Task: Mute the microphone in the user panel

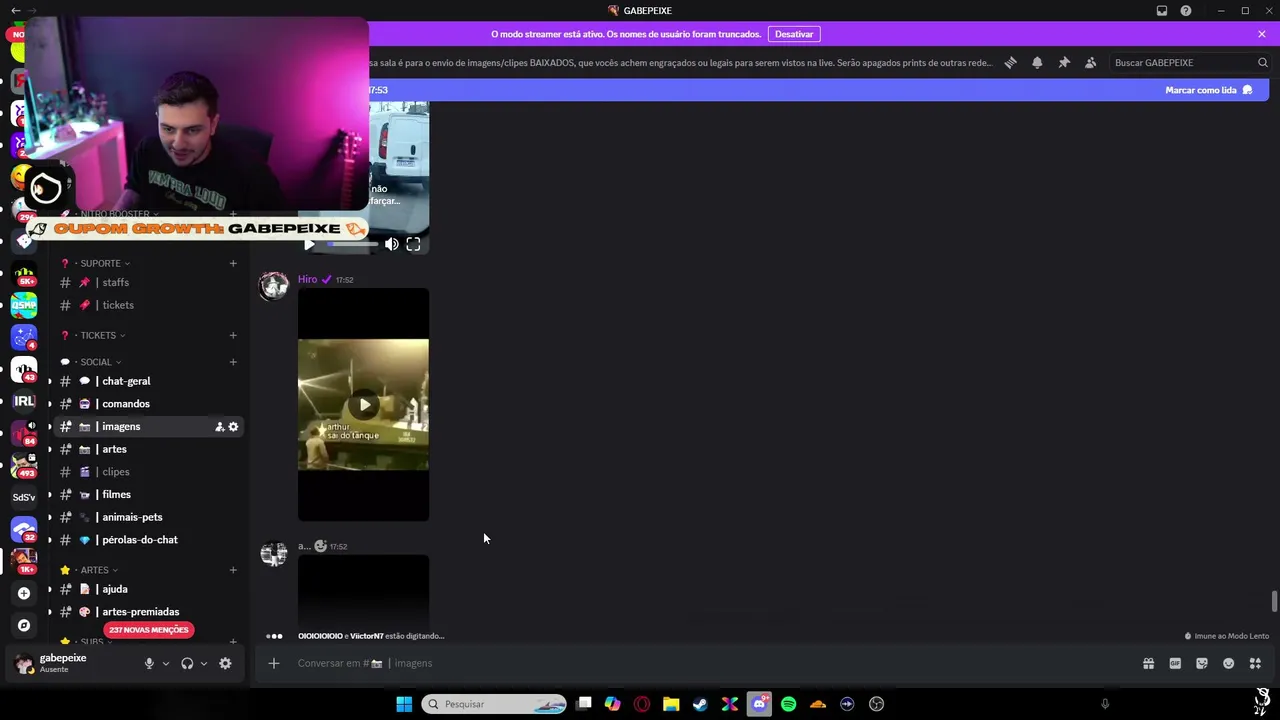Action: (149, 663)
